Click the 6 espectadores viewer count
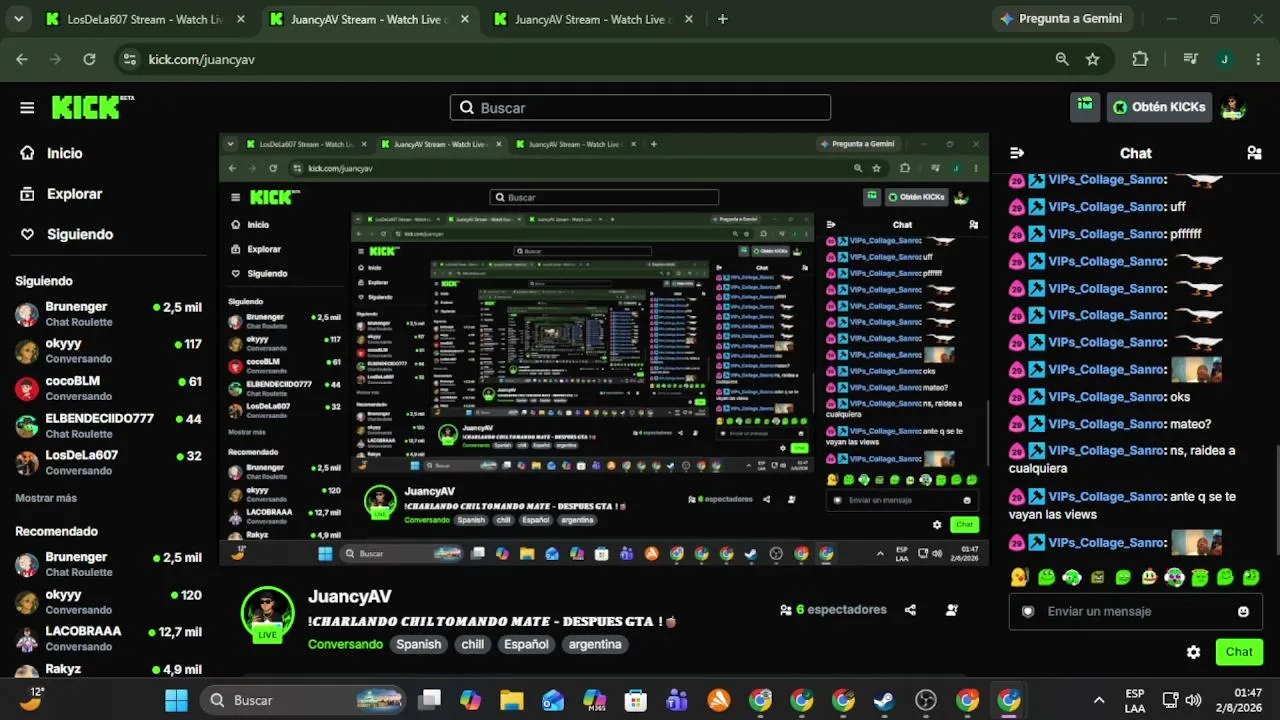This screenshot has width=1280, height=720. tap(833, 610)
